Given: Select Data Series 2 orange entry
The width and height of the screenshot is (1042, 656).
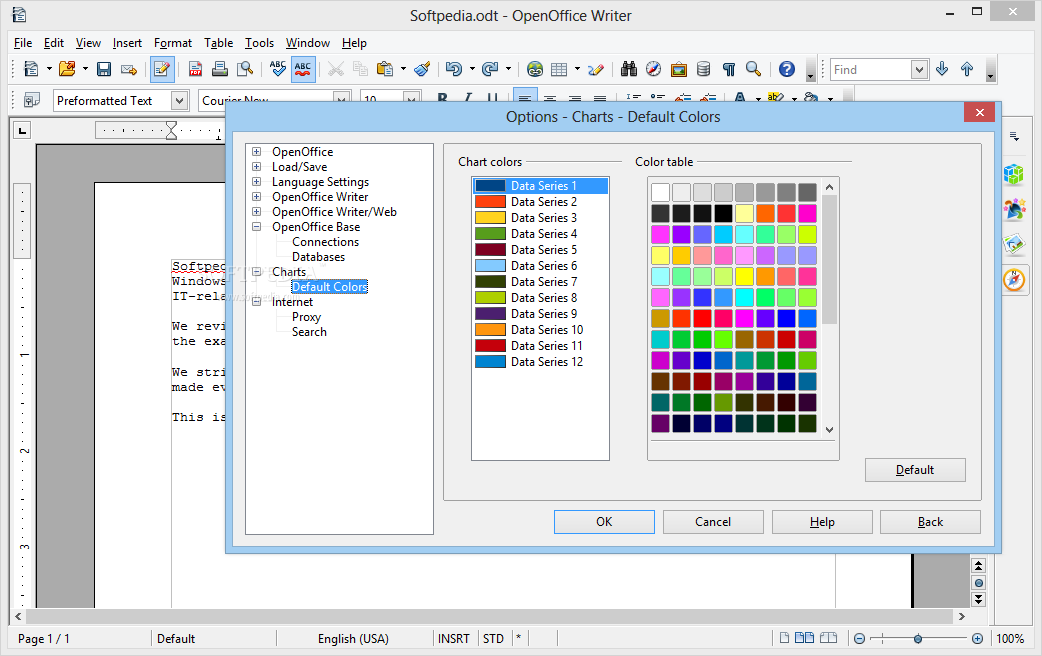Looking at the screenshot, I should (540, 201).
